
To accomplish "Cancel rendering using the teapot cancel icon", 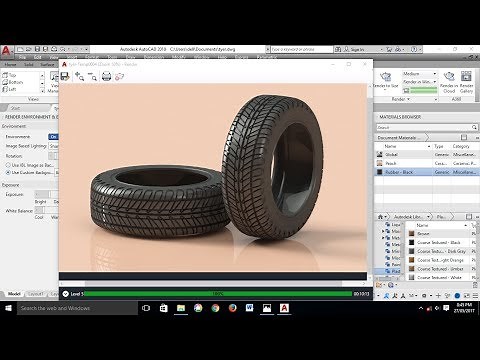I will (x=119, y=76).
